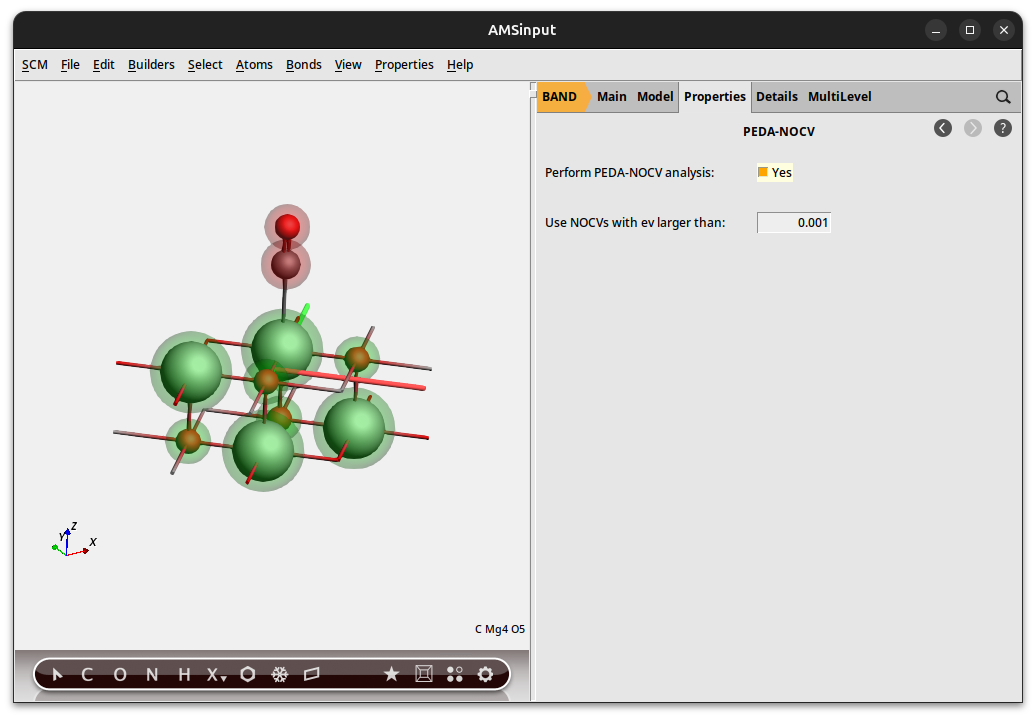
Task: Open the Builders menu
Action: tap(151, 65)
